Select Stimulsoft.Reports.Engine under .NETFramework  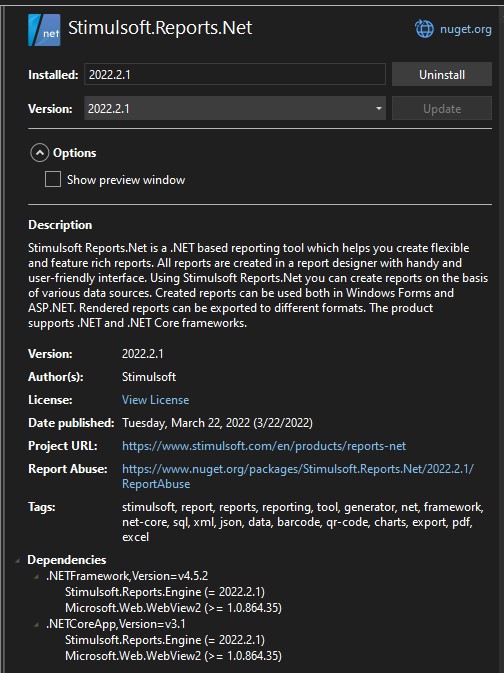coord(165,592)
